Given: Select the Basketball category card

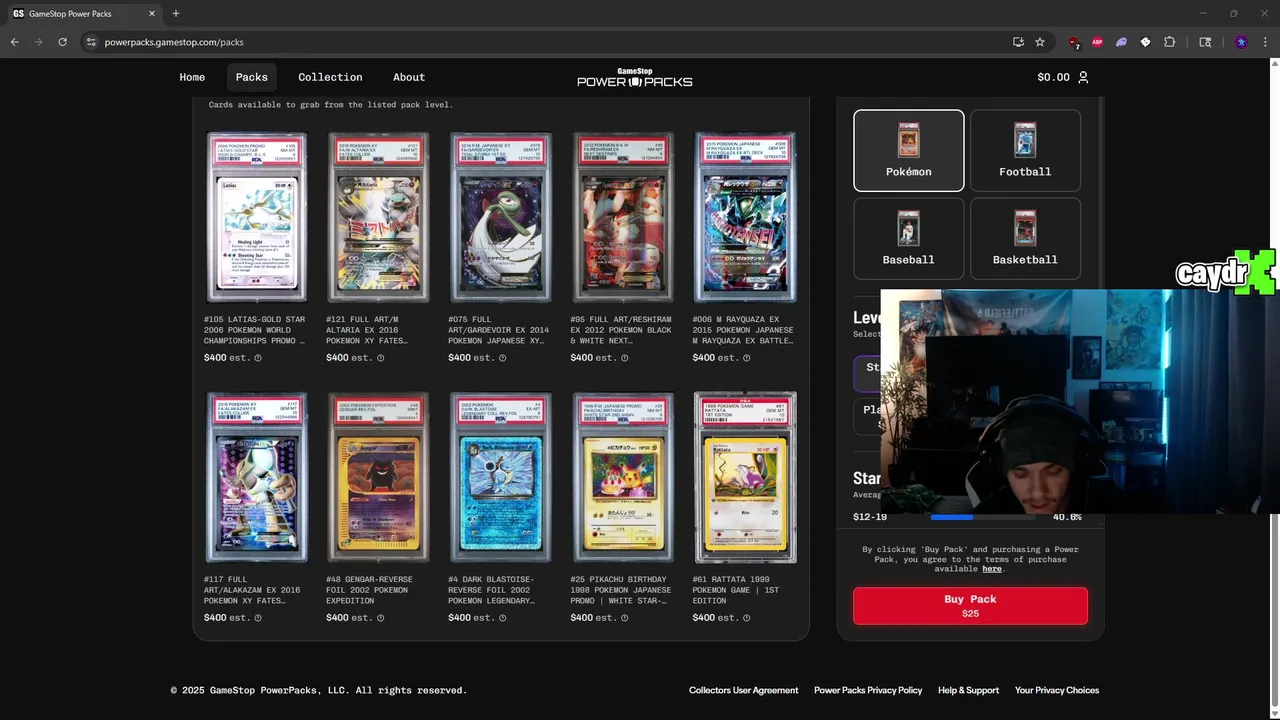Looking at the screenshot, I should click(1025, 238).
